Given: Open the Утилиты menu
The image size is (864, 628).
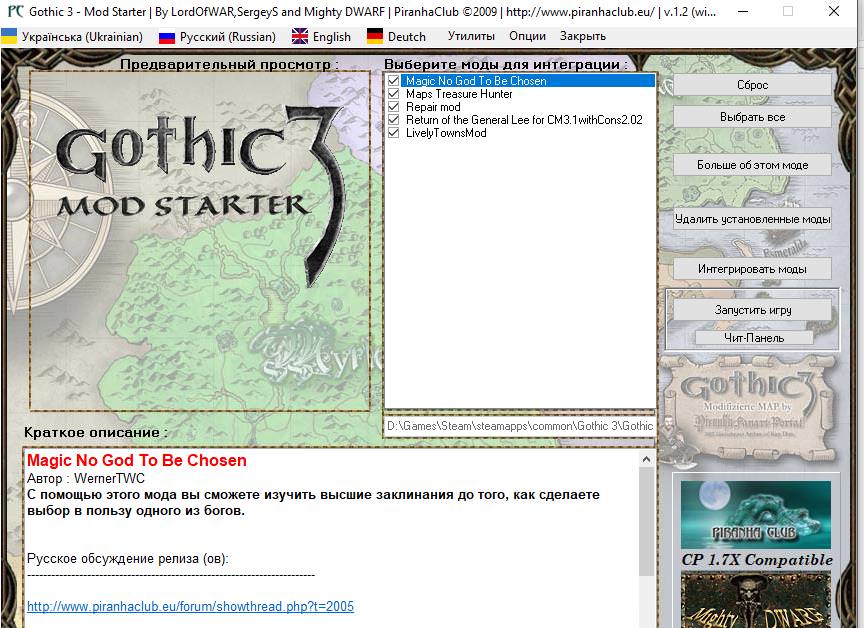Looking at the screenshot, I should point(471,36).
